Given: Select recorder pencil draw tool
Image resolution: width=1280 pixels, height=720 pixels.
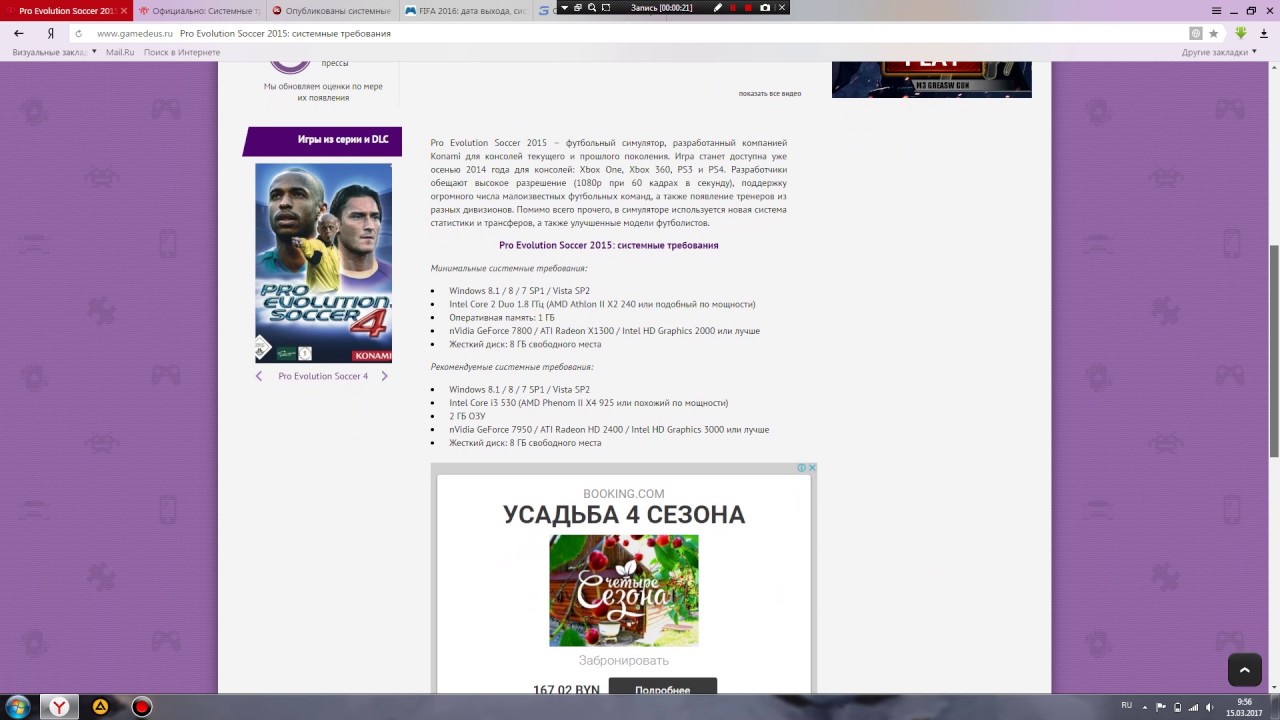Looking at the screenshot, I should [718, 7].
